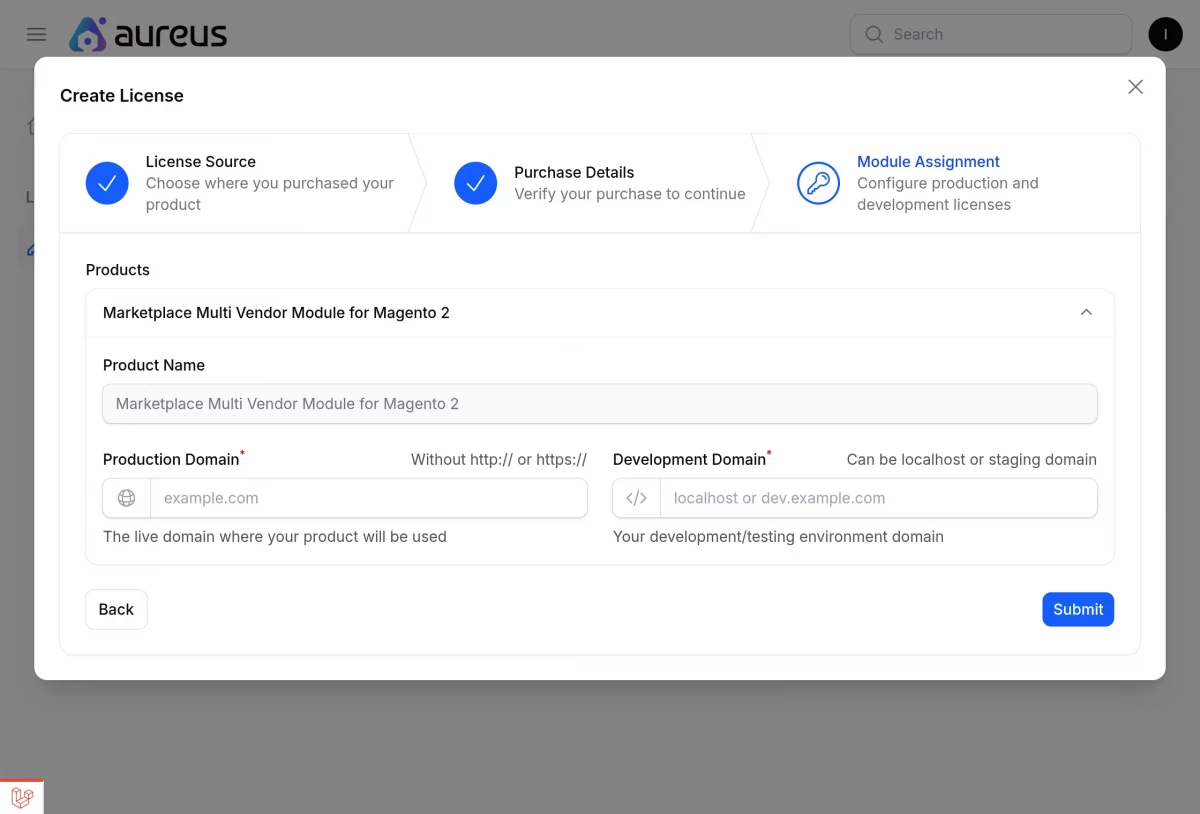Click the code brackets icon beside Development Domain

[x=636, y=498]
